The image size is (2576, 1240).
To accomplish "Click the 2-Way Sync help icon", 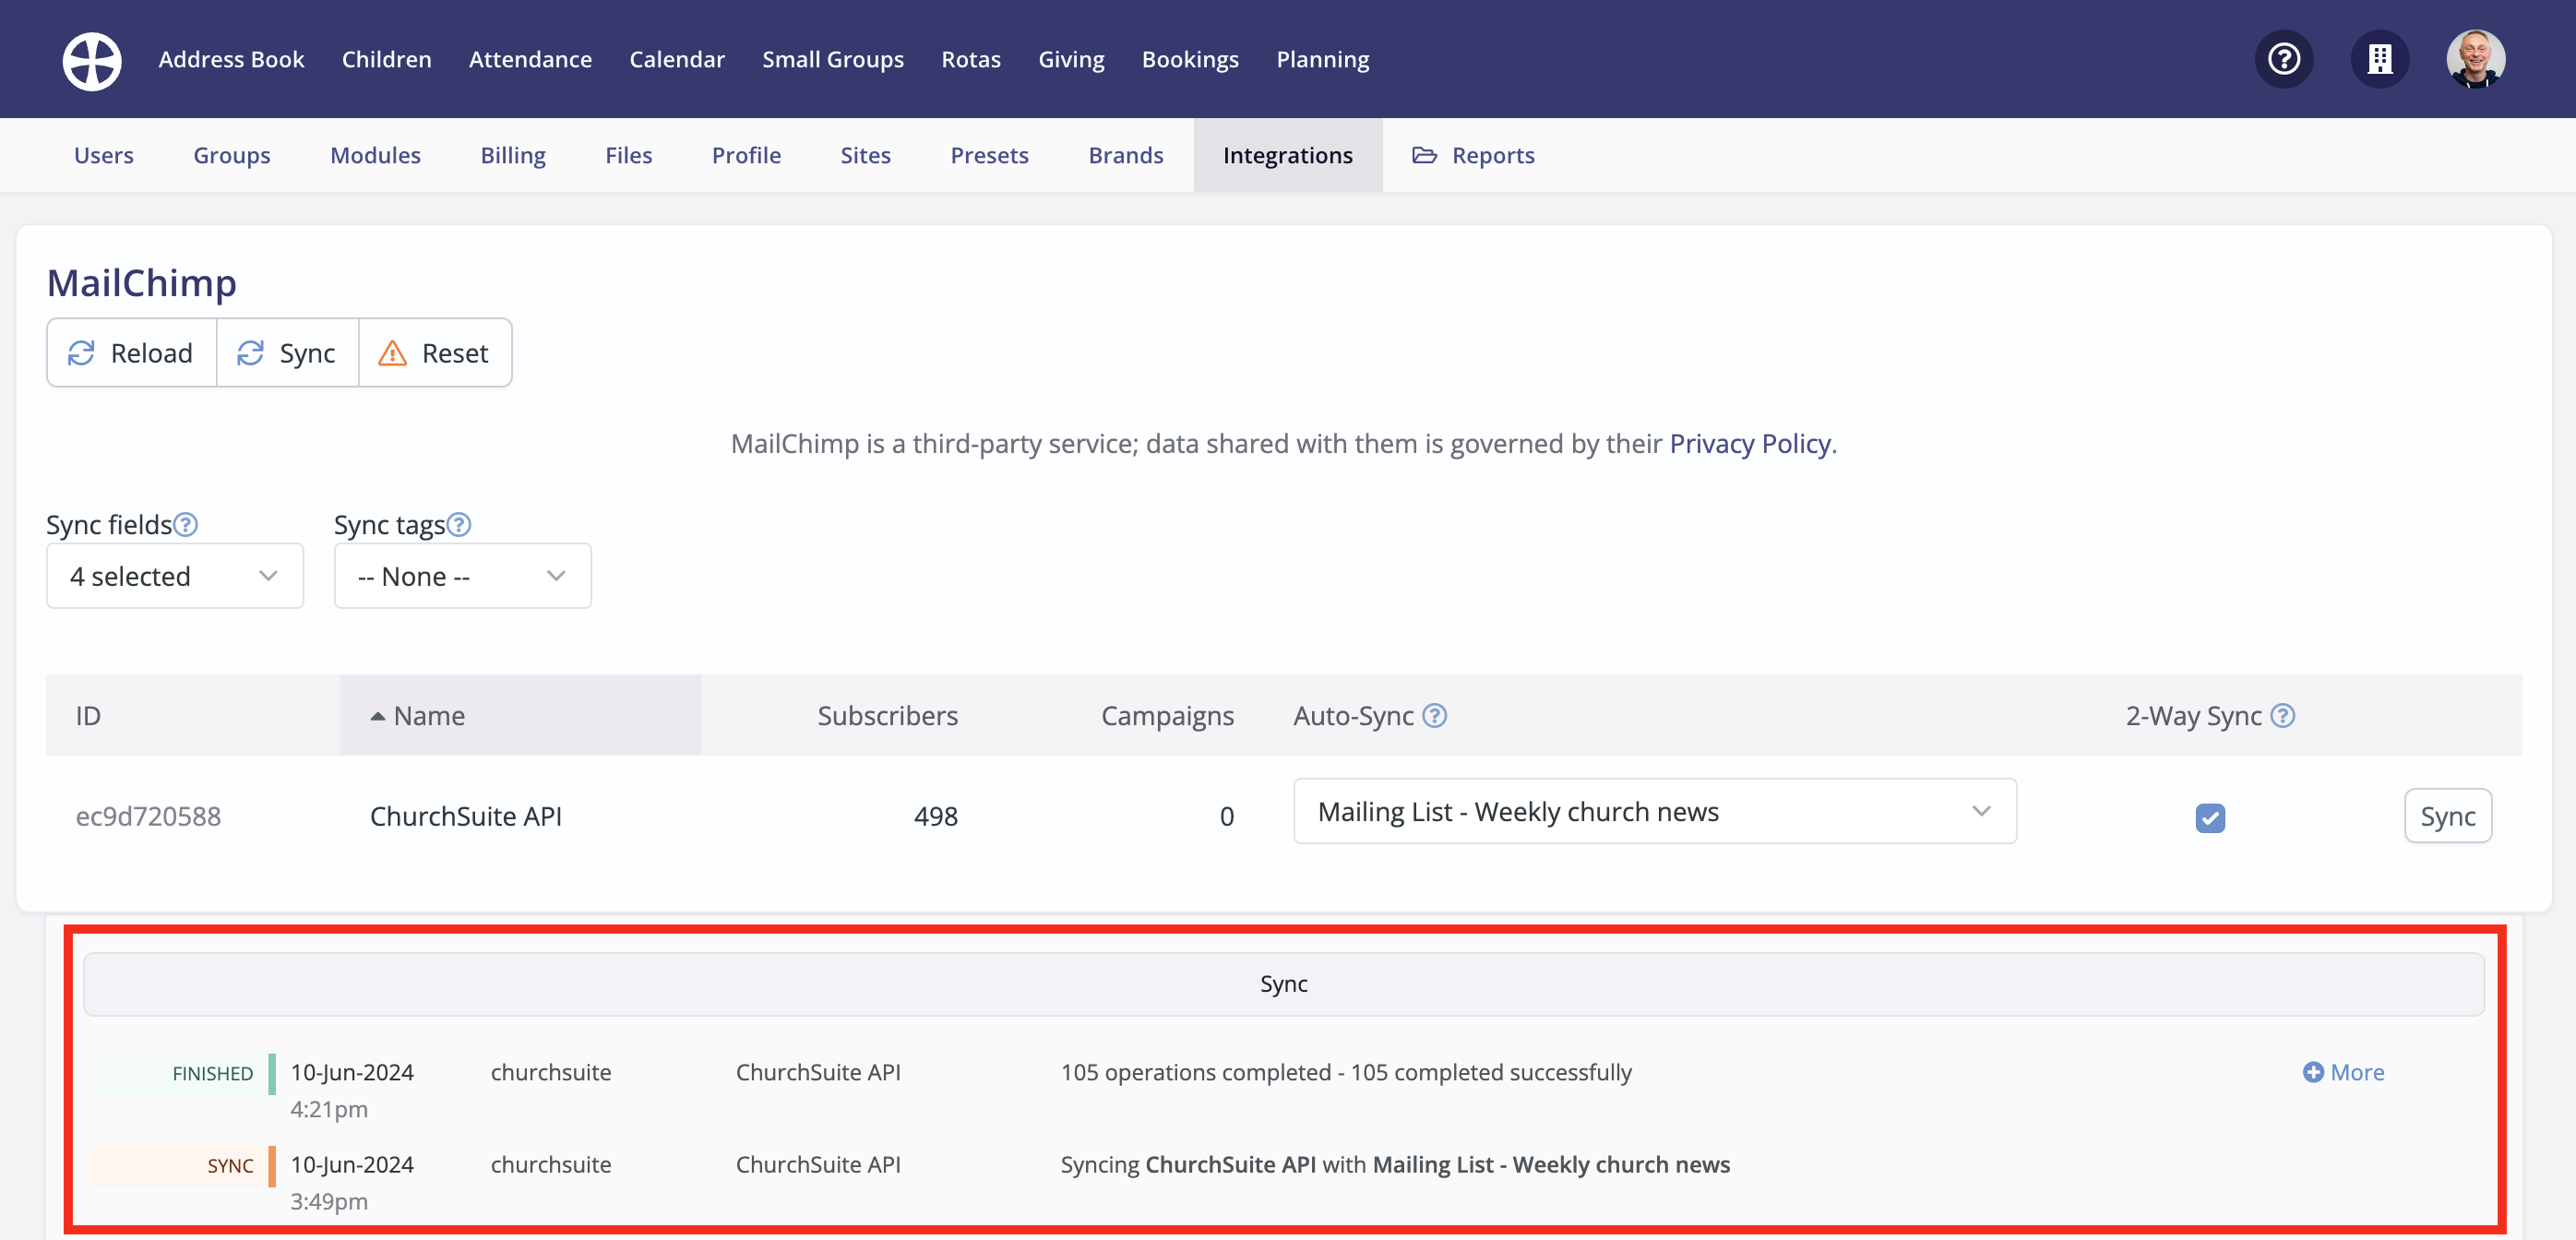I will 2282,716.
